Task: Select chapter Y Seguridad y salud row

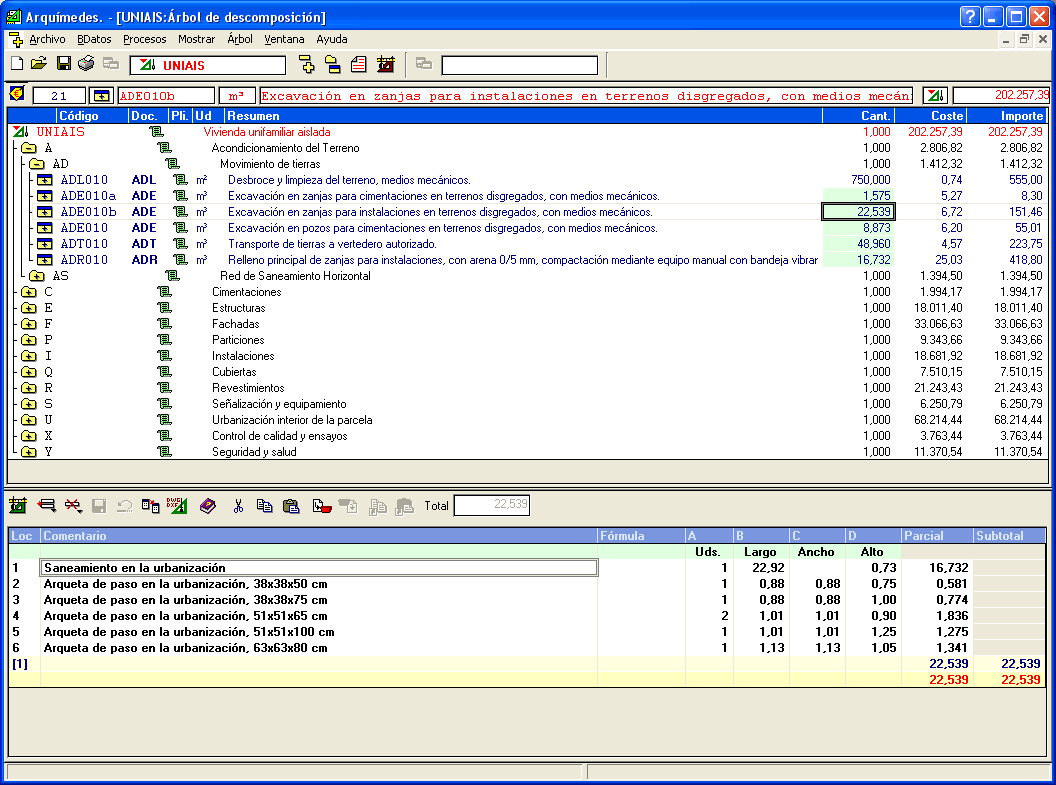Action: tap(528, 452)
